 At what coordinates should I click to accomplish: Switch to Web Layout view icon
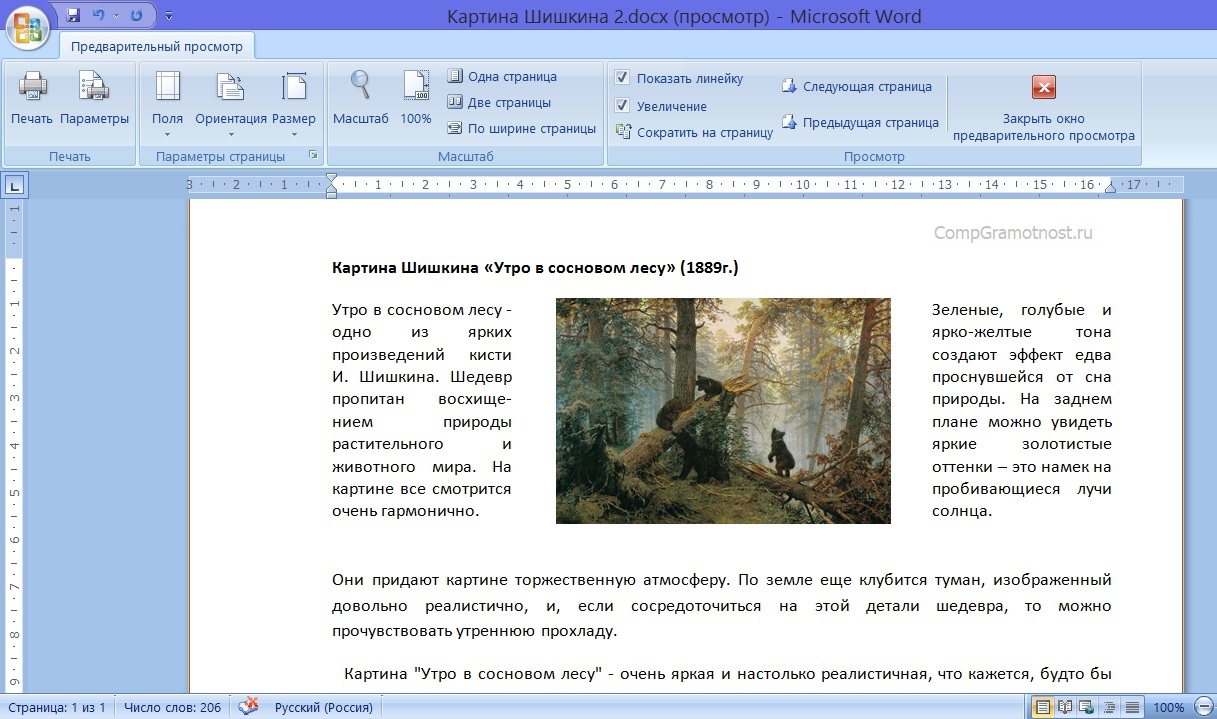pyautogui.click(x=1088, y=707)
